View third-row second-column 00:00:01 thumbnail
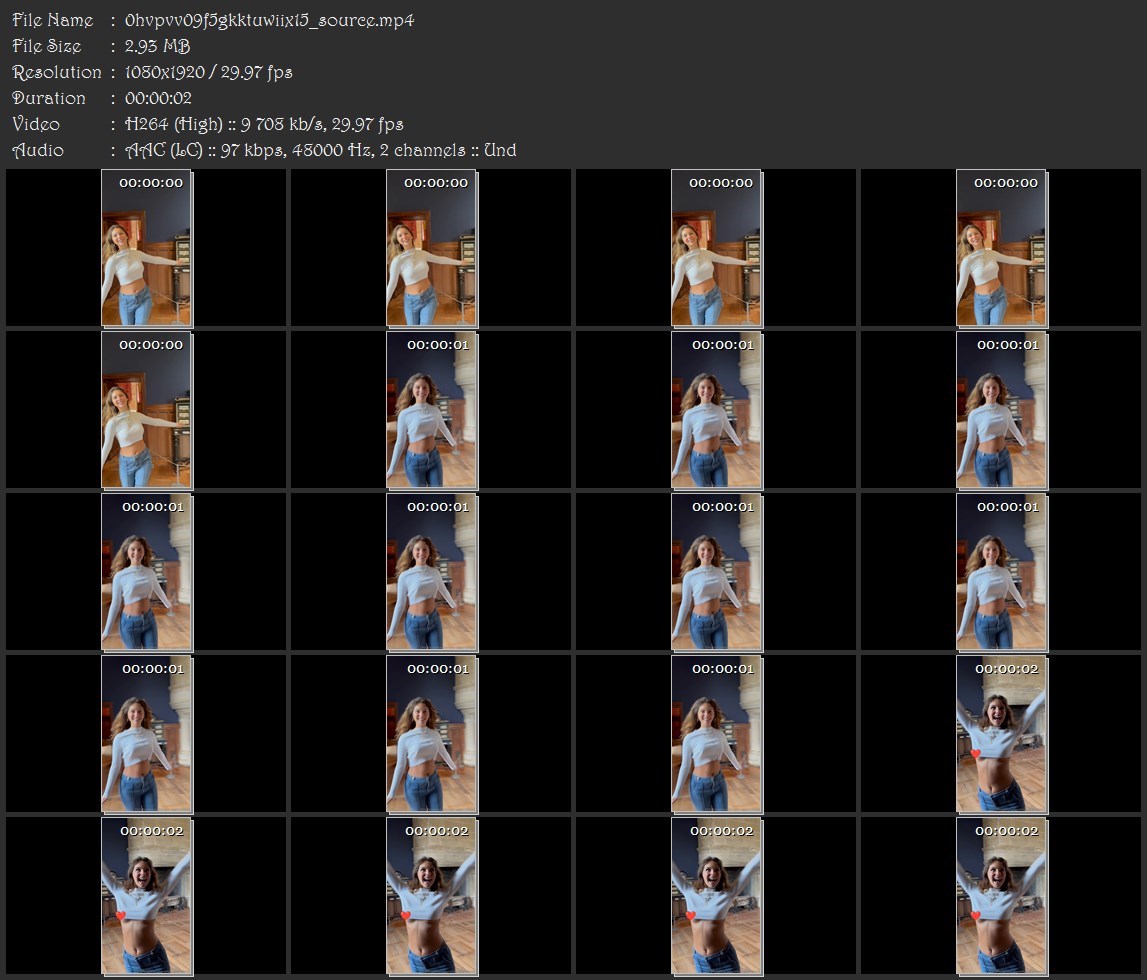The width and height of the screenshot is (1147, 980). click(432, 572)
